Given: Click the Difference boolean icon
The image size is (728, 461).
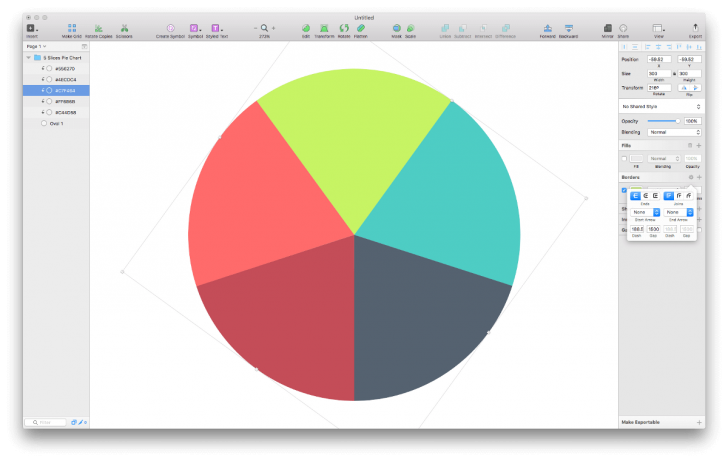Looking at the screenshot, I should click(506, 28).
